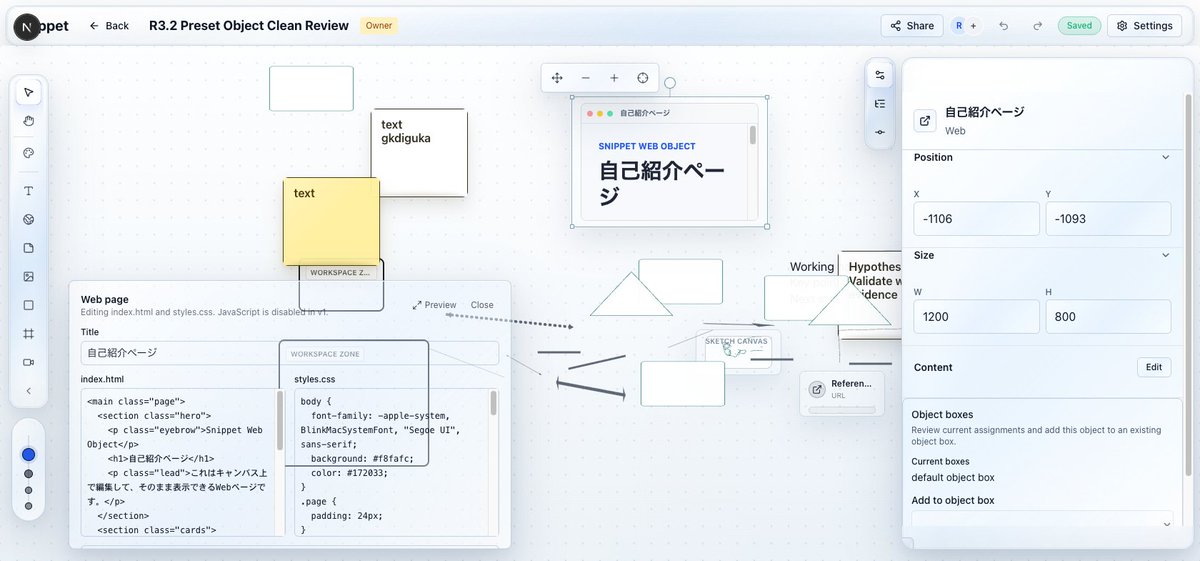Click the move arrows canvas icon
Screen dimensions: 1200x561
557,78
